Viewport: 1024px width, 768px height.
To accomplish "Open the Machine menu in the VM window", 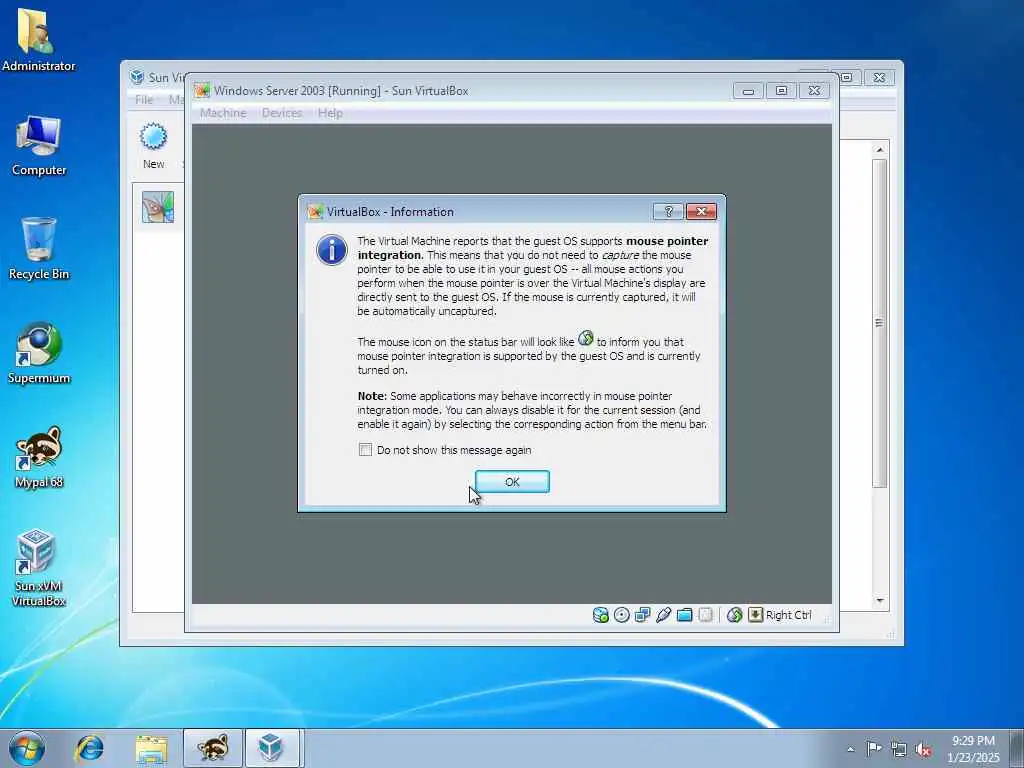I will point(223,112).
